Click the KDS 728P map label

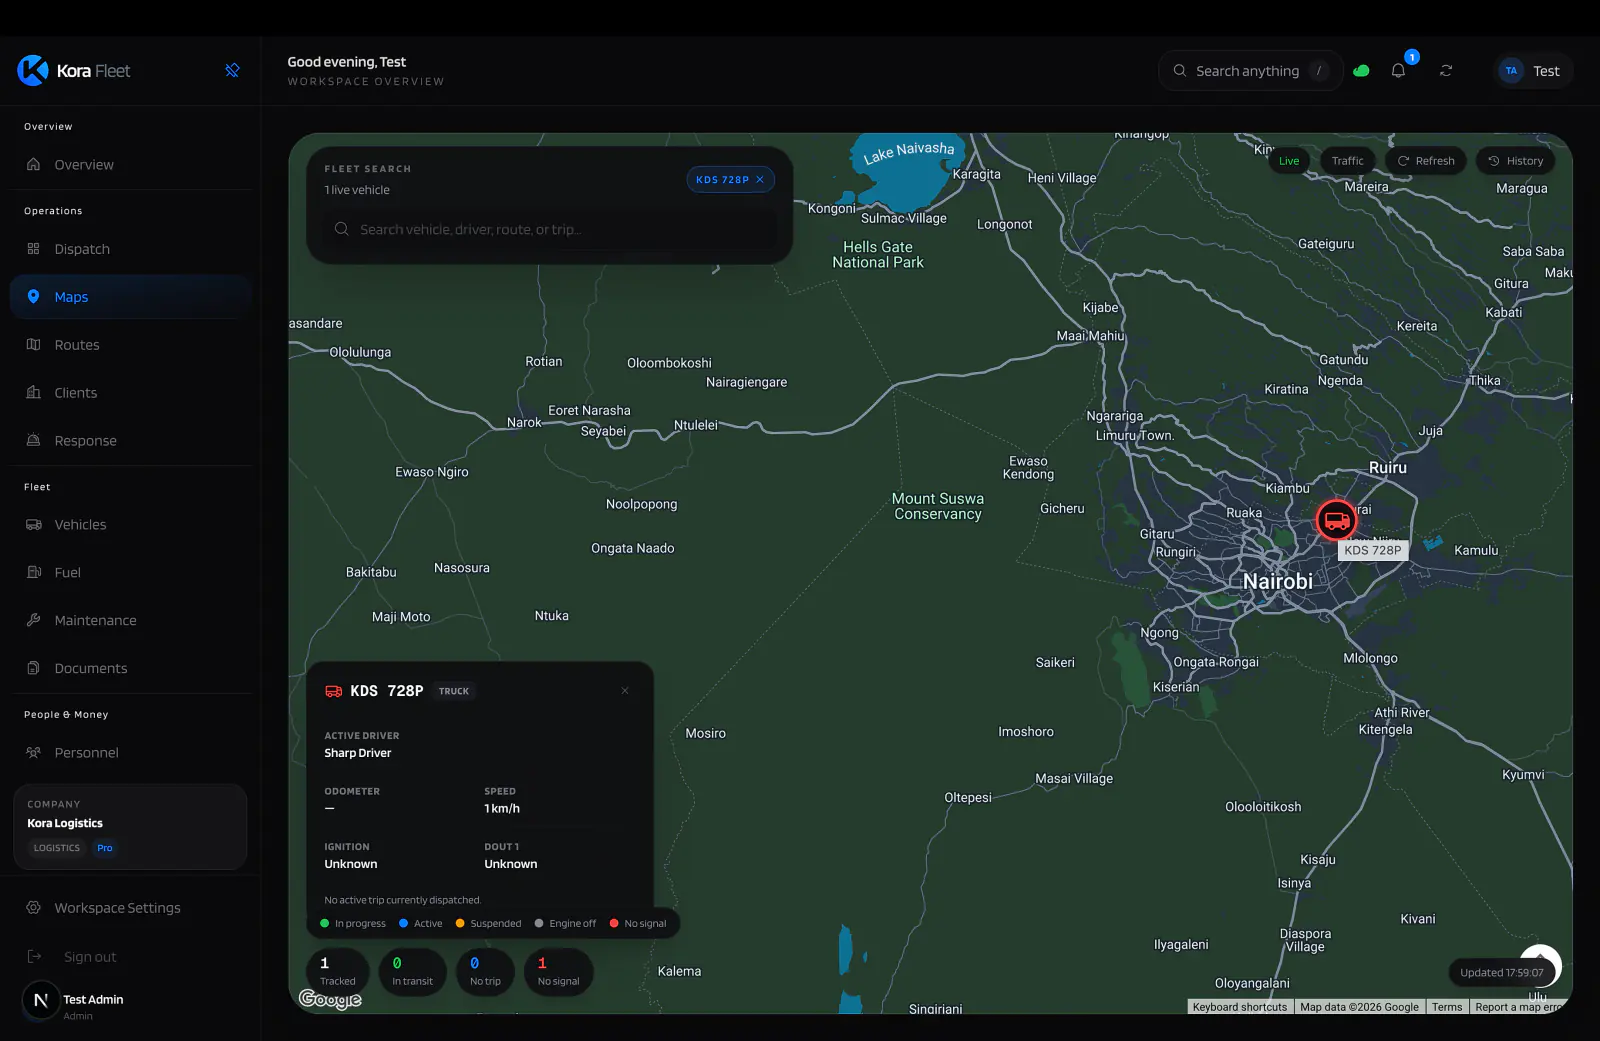(x=1373, y=550)
